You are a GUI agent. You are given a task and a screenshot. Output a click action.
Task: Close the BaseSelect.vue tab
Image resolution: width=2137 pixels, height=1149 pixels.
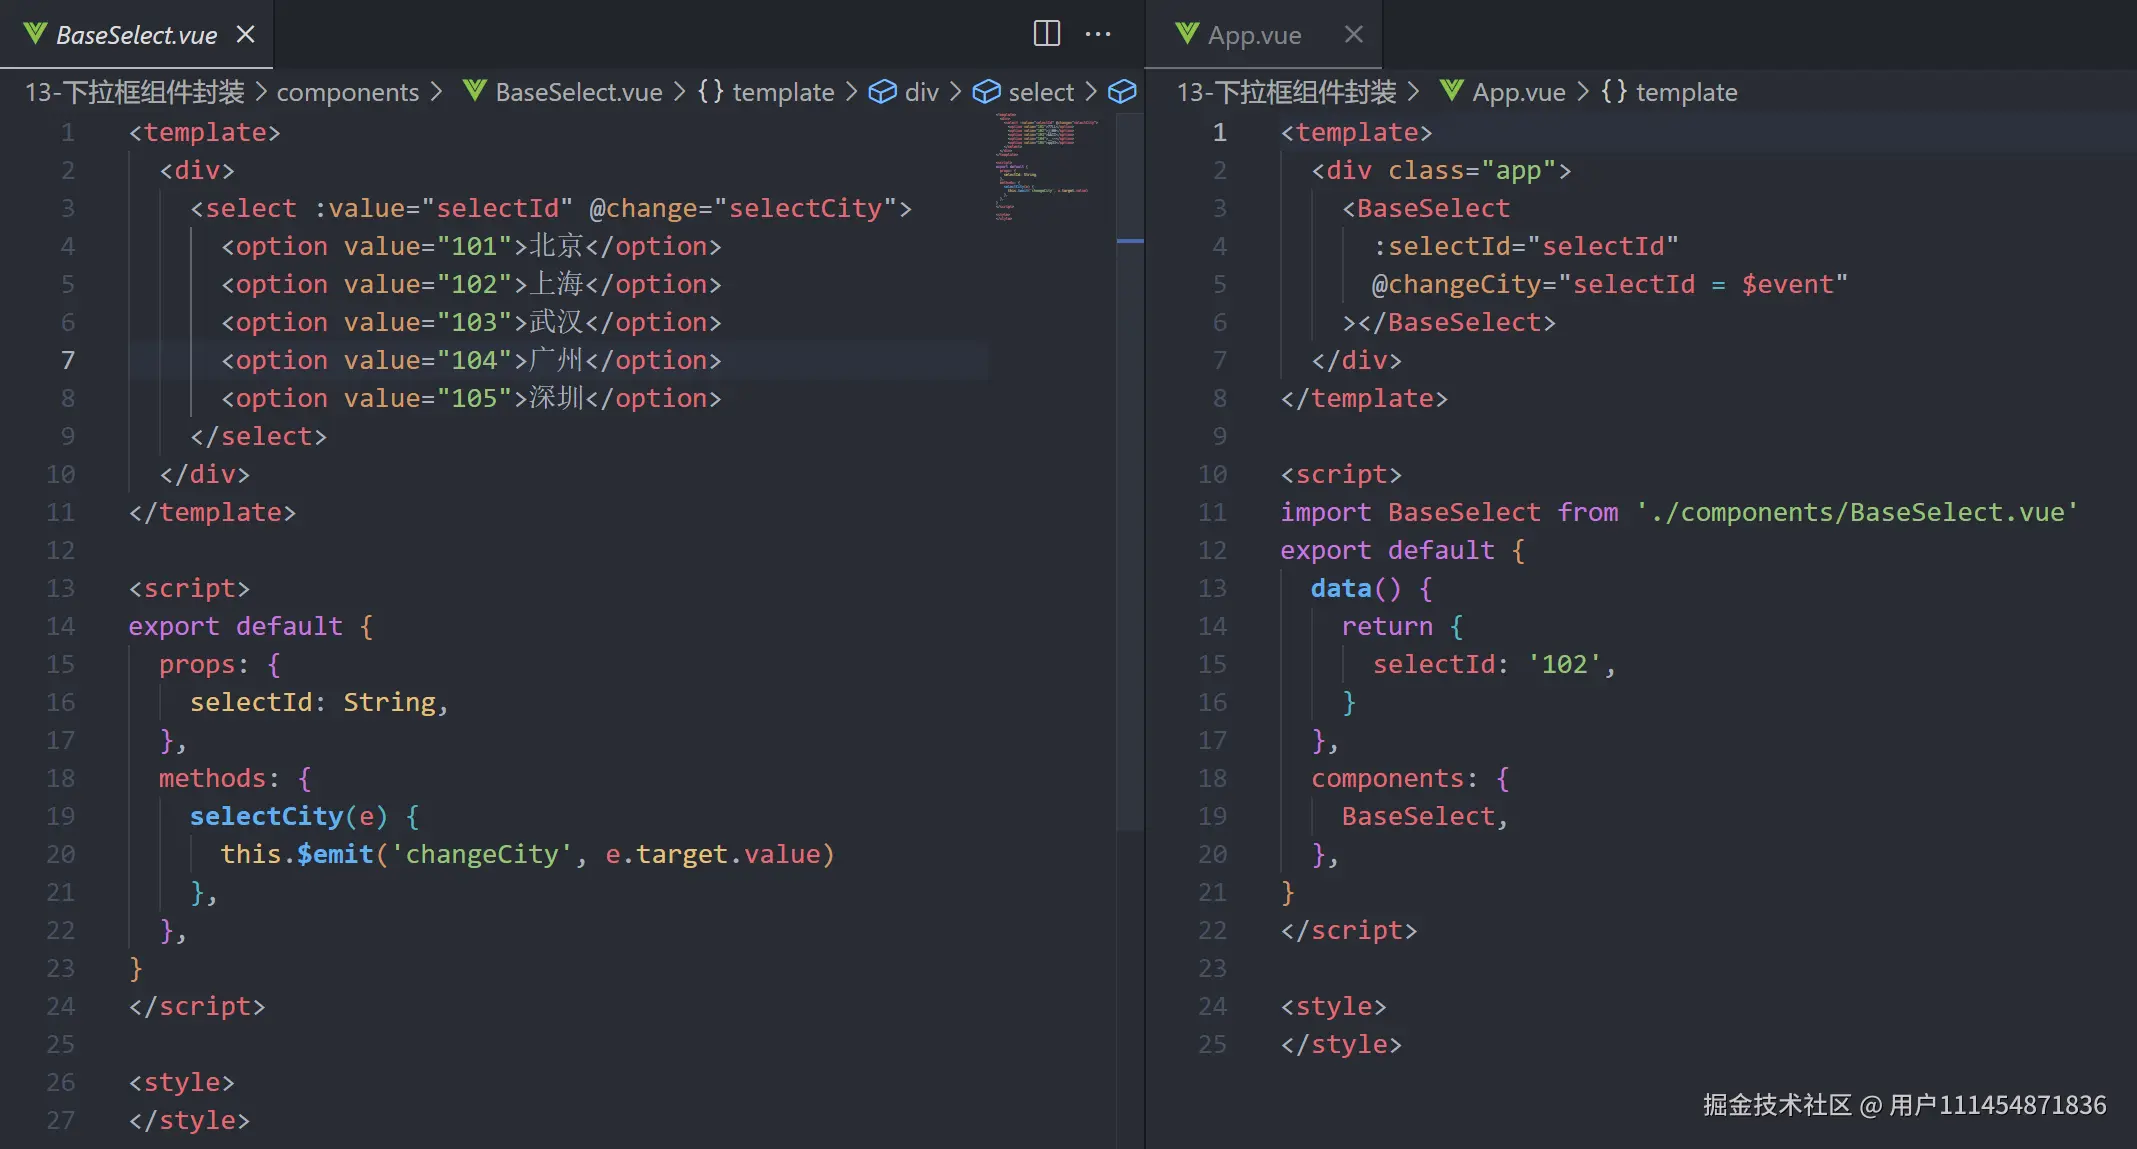[x=245, y=34]
